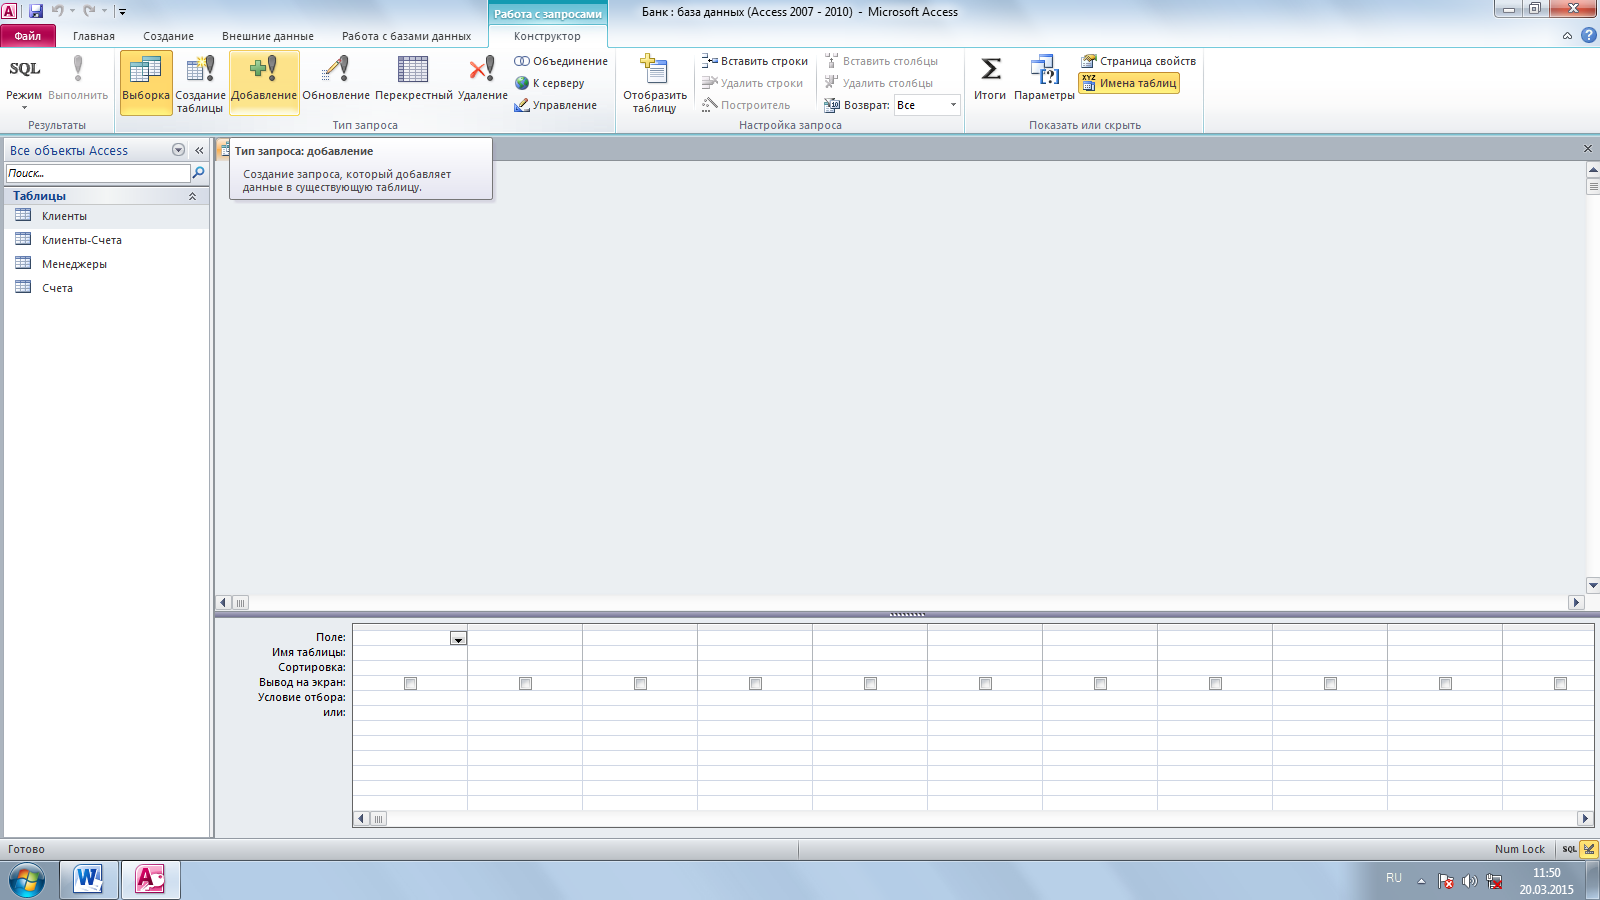
Task: Click right arrow of design grid scrollbar
Action: 1585,819
